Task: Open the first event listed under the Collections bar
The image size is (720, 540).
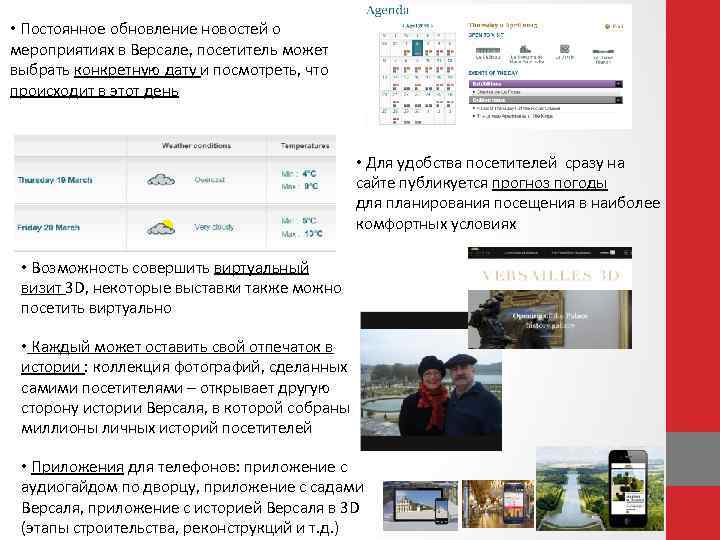Action: tap(517, 108)
